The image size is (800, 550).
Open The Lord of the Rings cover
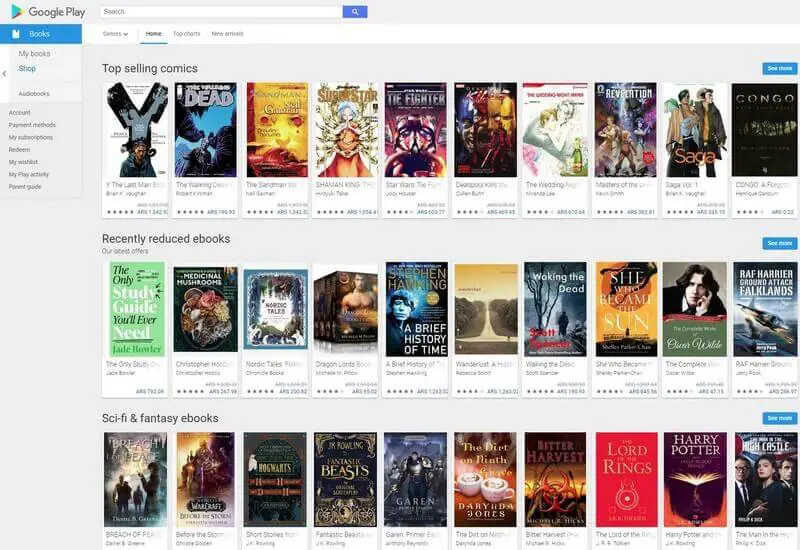(x=627, y=480)
